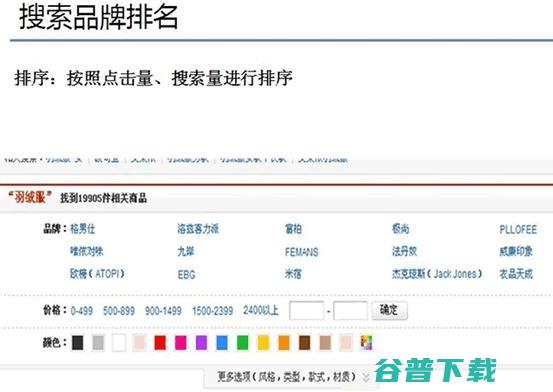Image resolution: width=553 pixels, height=392 pixels.
Task: Filter by the tan color swatch
Action: [325, 343]
